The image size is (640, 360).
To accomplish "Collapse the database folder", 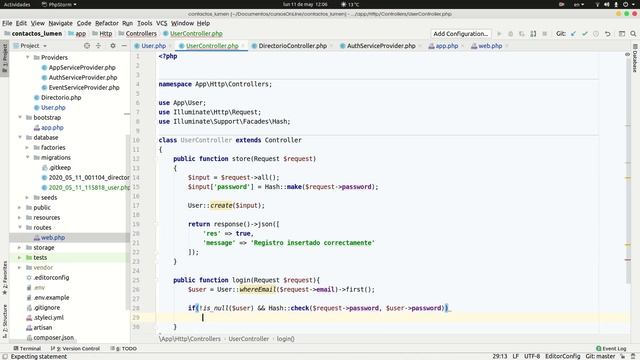I will [20, 138].
